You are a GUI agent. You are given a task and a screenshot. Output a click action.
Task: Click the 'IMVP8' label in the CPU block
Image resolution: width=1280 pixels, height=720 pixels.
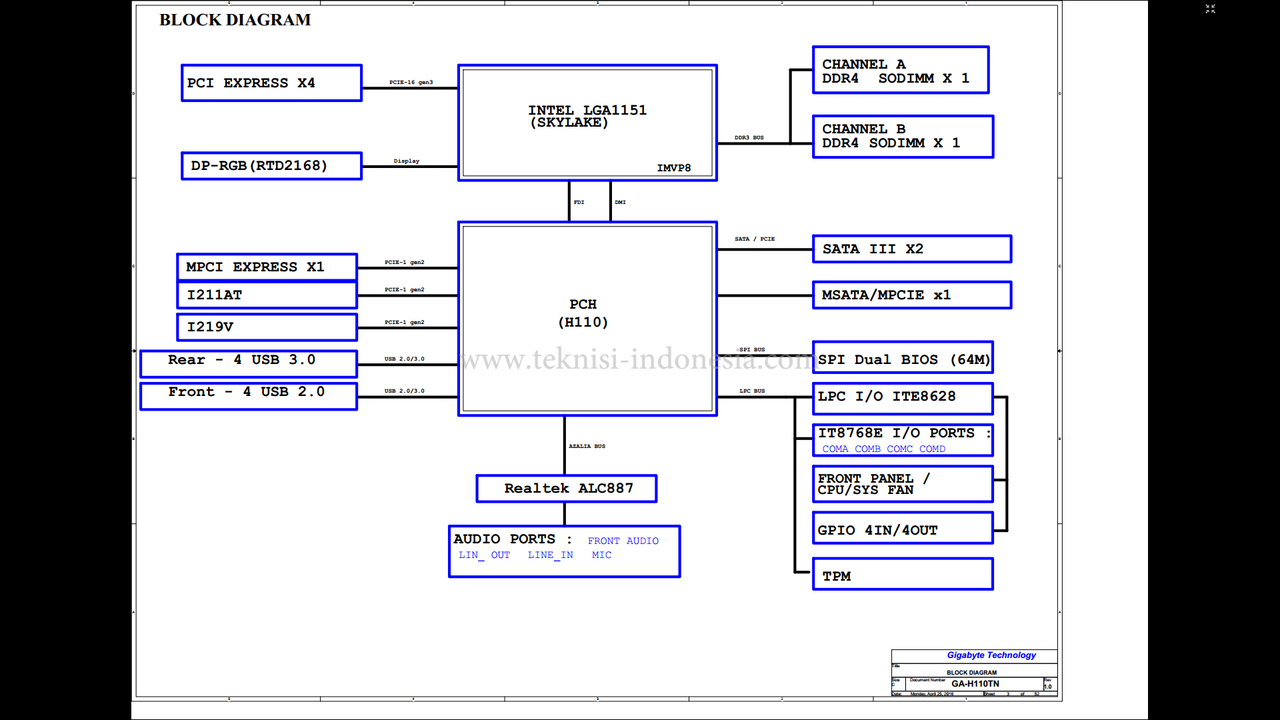click(x=674, y=168)
